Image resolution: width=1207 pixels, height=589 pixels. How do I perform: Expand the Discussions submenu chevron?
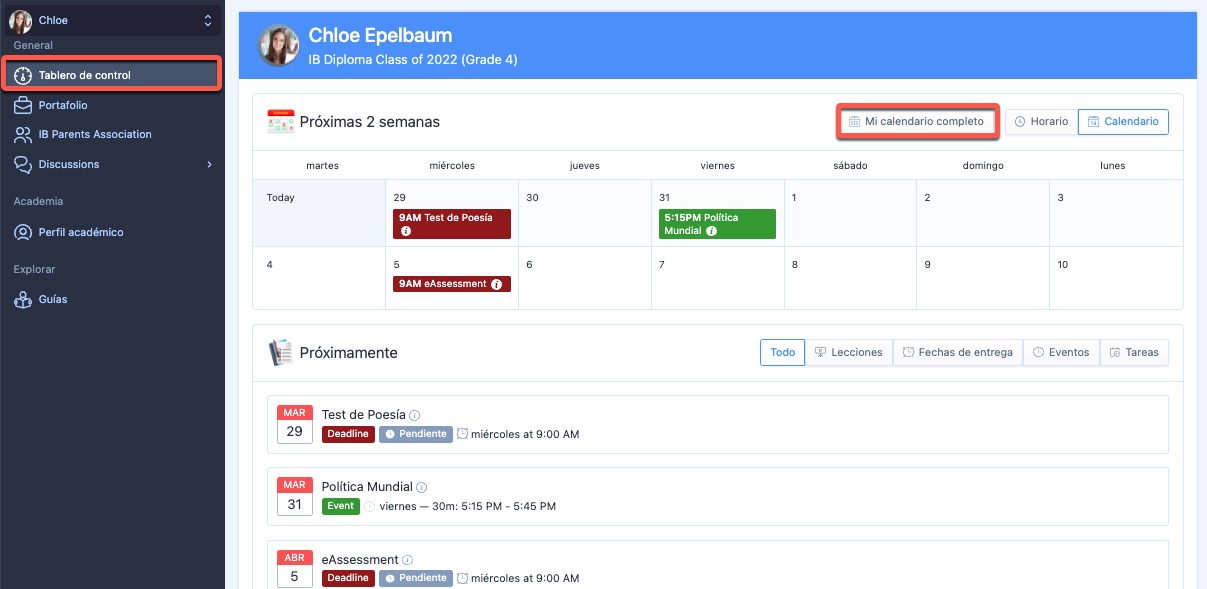[209, 164]
